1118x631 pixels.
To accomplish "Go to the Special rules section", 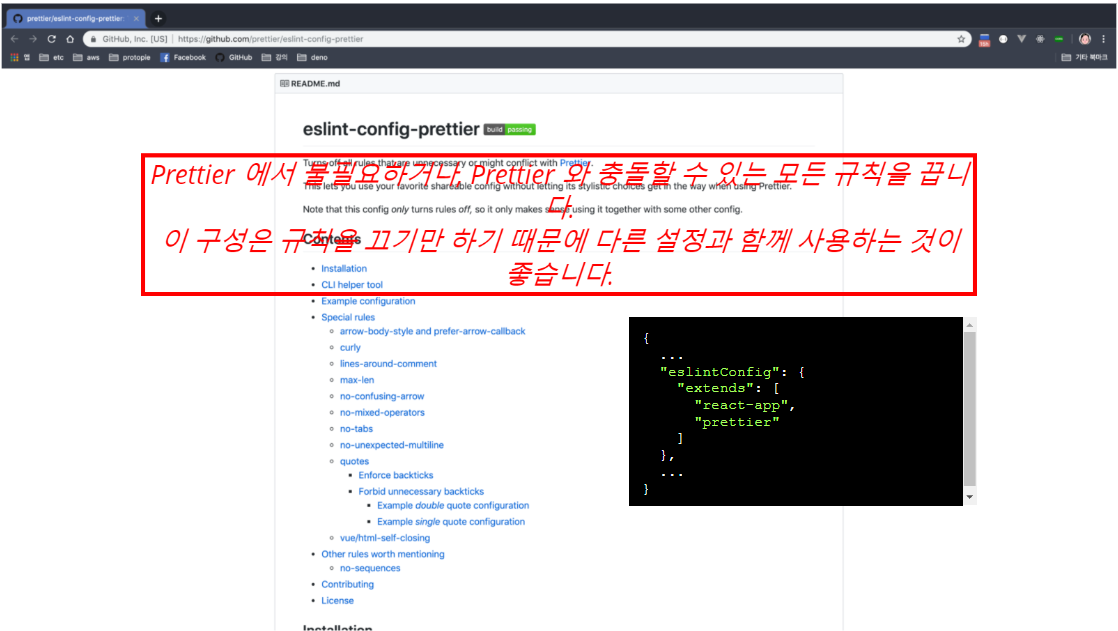I will (x=348, y=317).
